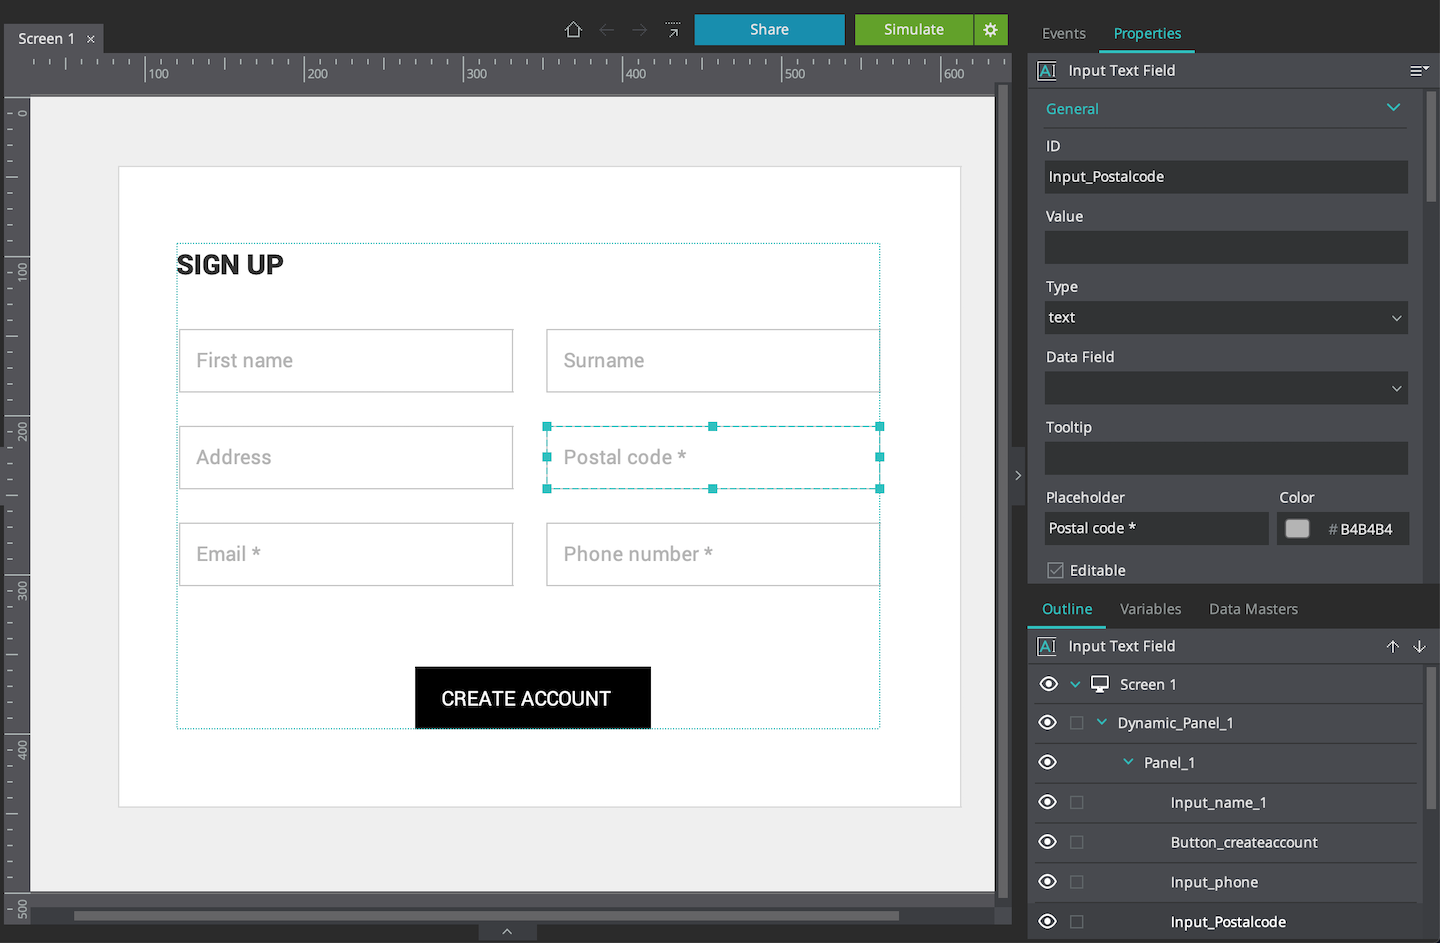Image resolution: width=1440 pixels, height=943 pixels.
Task: Click the Share button
Action: (x=769, y=30)
